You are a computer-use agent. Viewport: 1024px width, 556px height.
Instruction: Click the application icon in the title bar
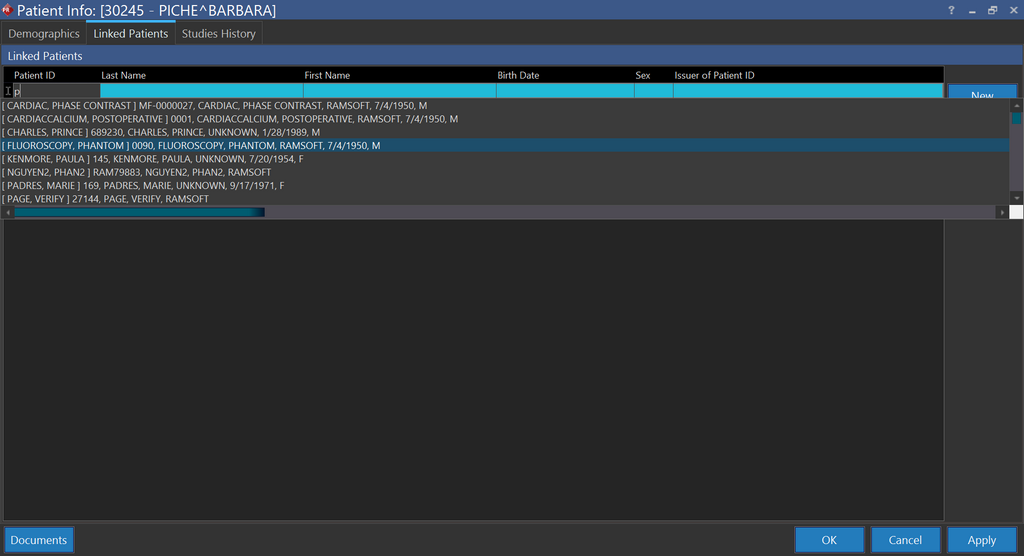tap(7, 10)
